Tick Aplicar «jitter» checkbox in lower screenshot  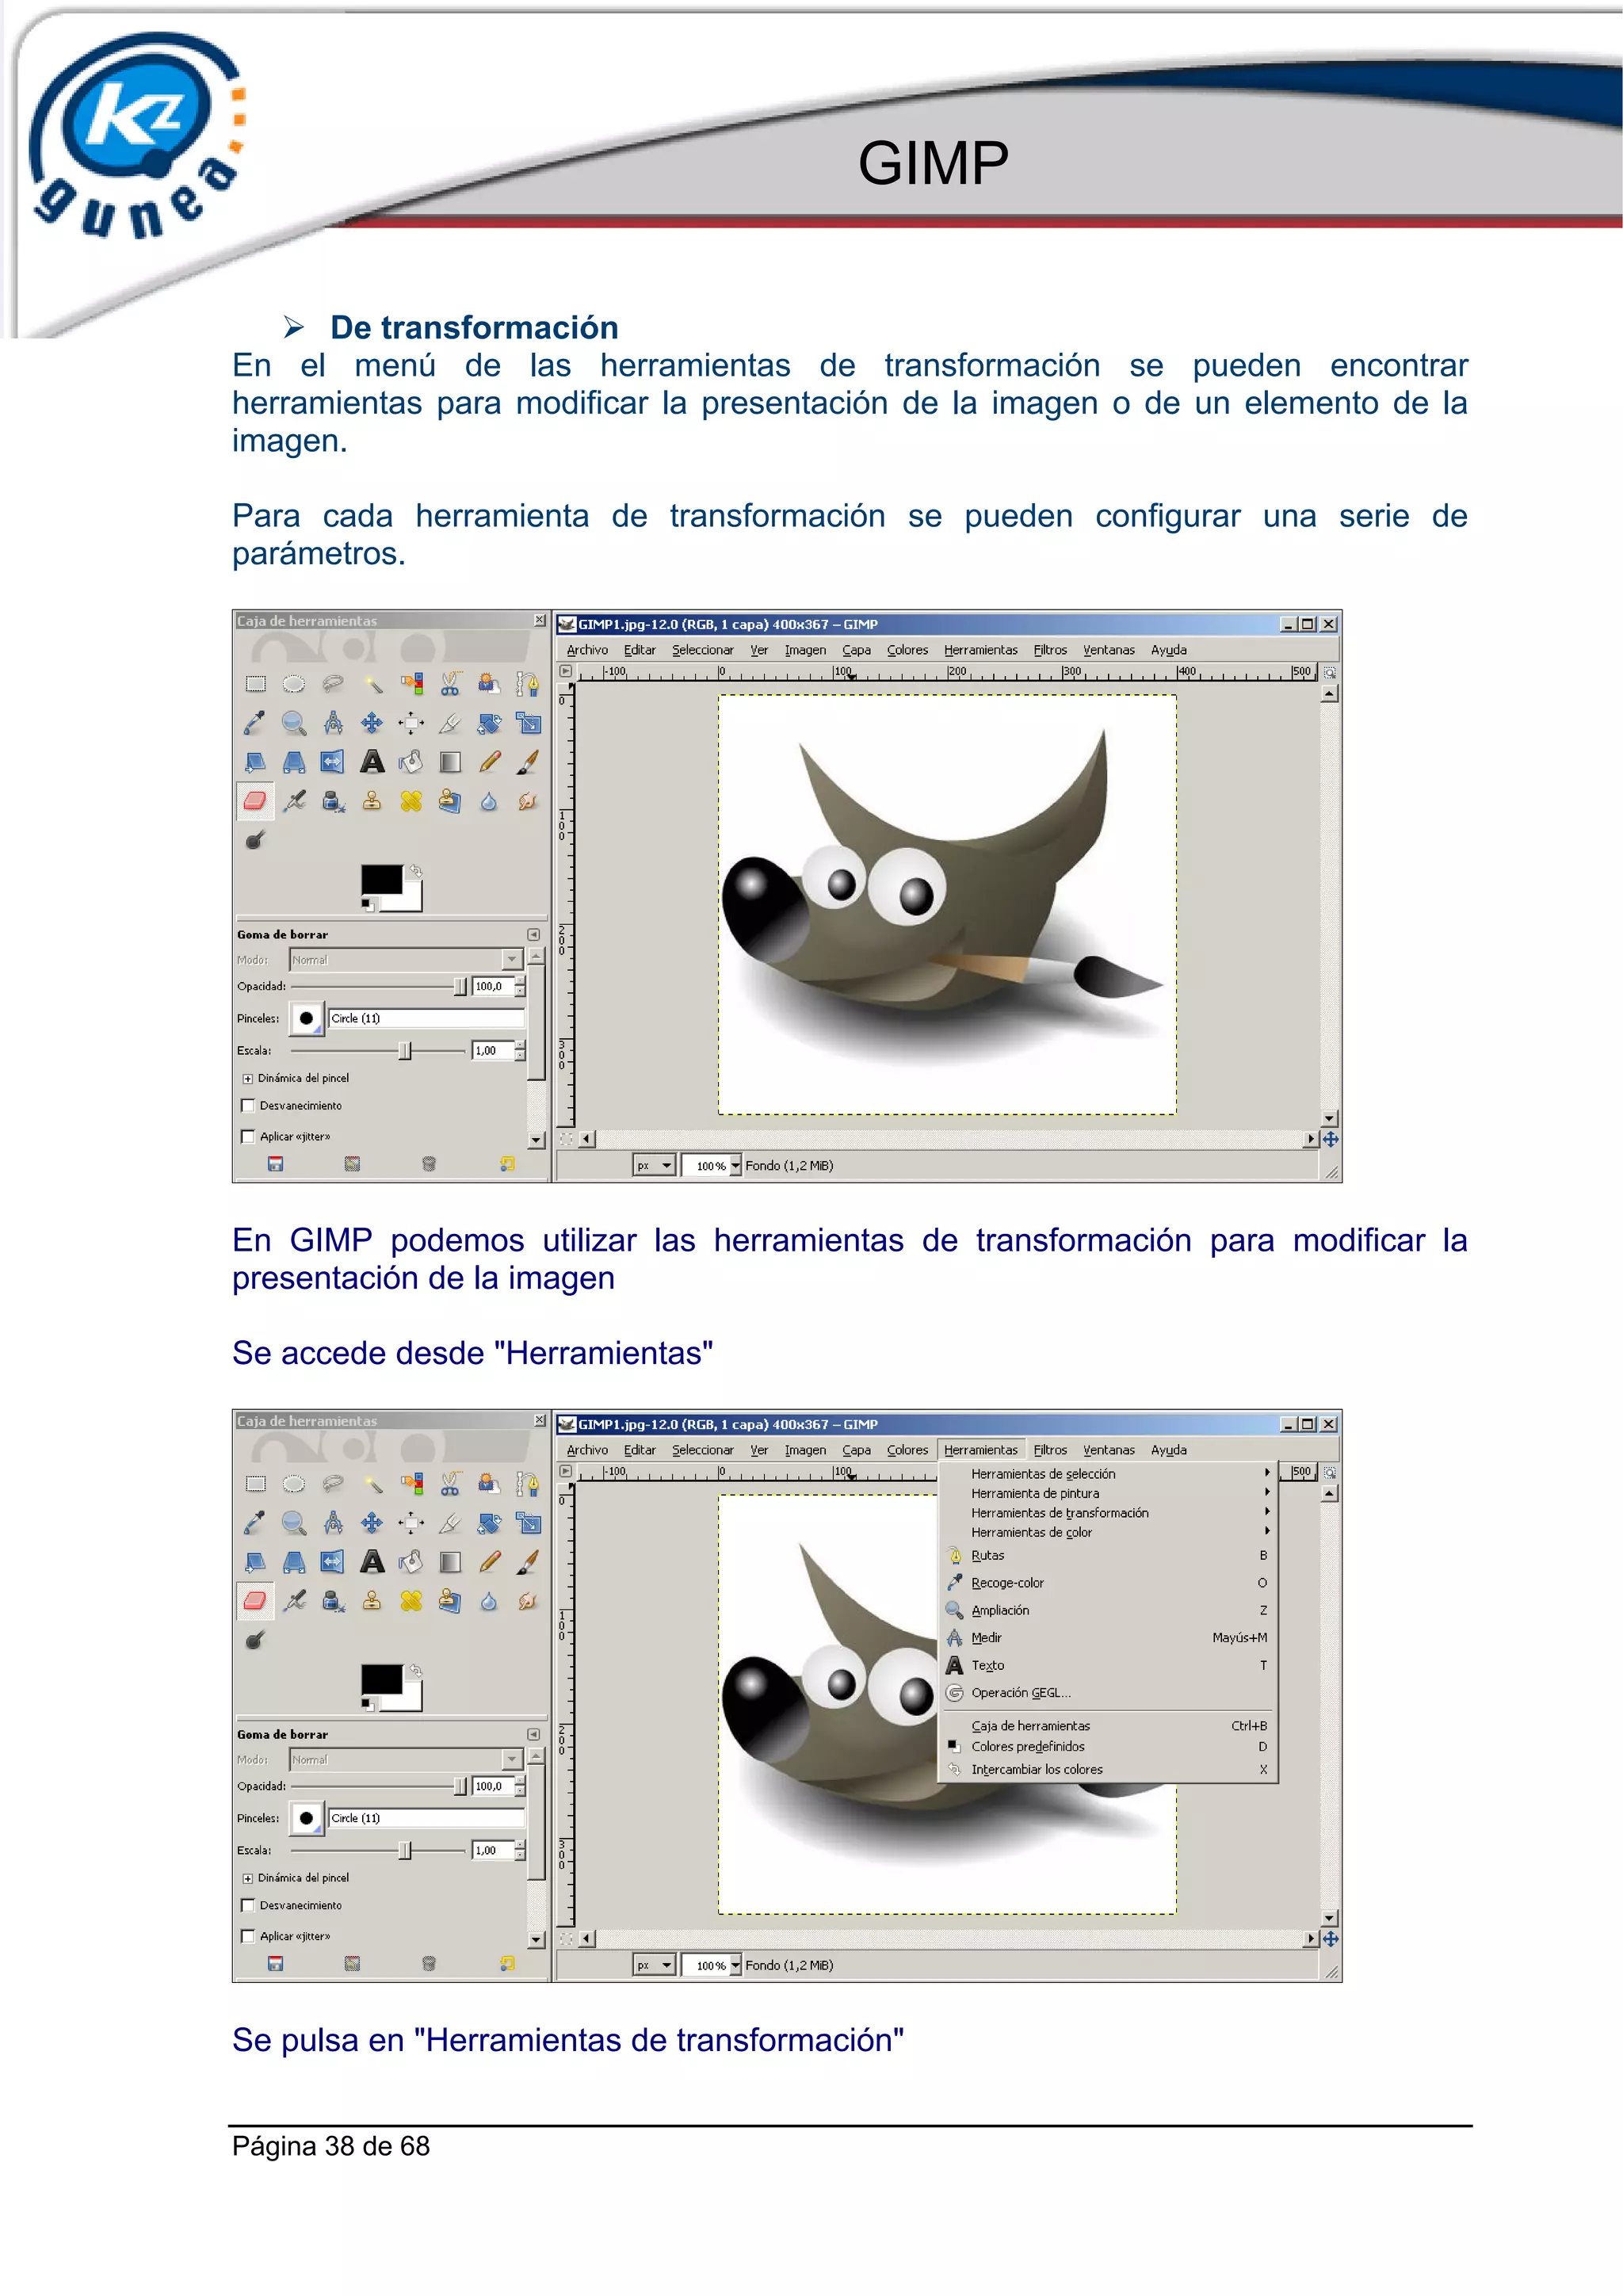248,1936
